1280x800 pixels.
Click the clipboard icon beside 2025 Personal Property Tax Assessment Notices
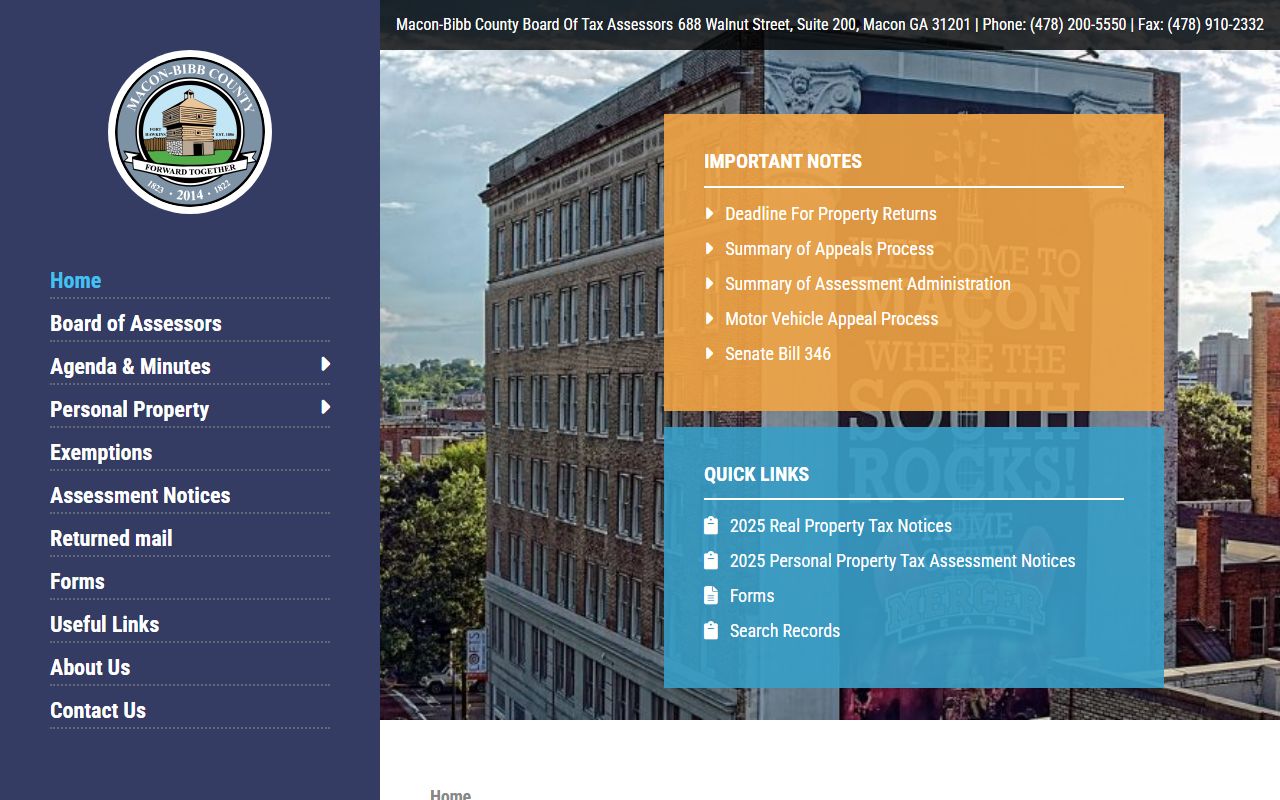coord(711,561)
